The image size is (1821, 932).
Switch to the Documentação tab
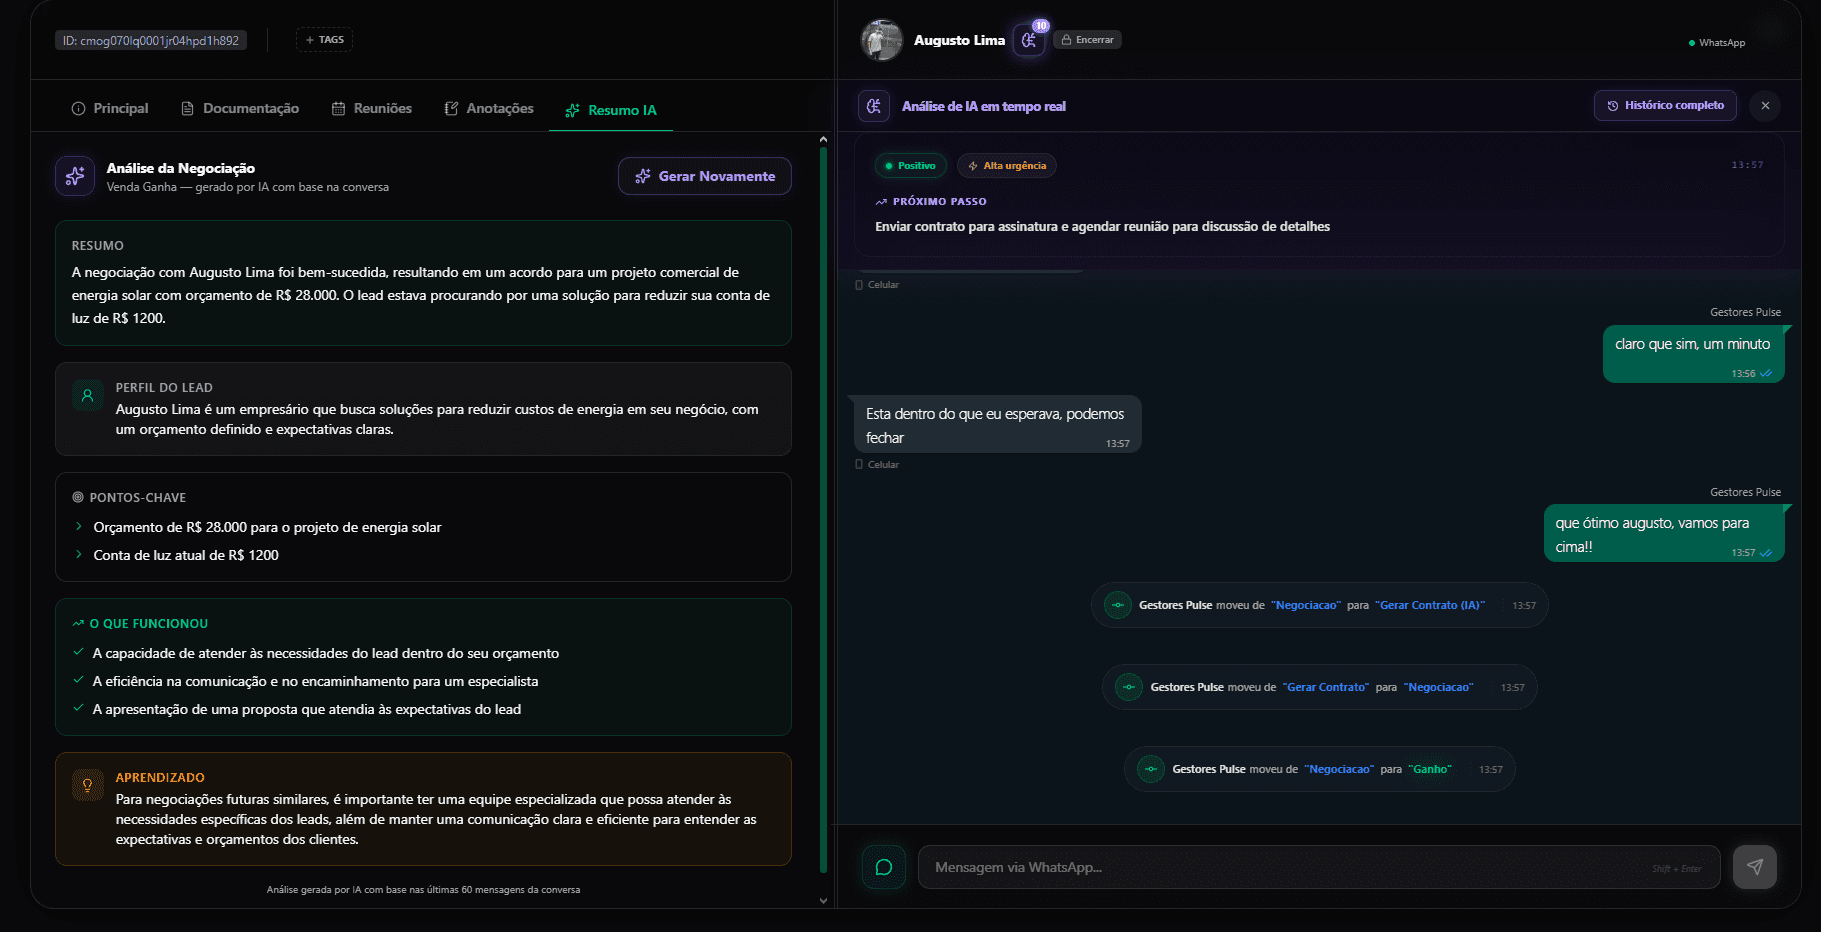[x=240, y=108]
